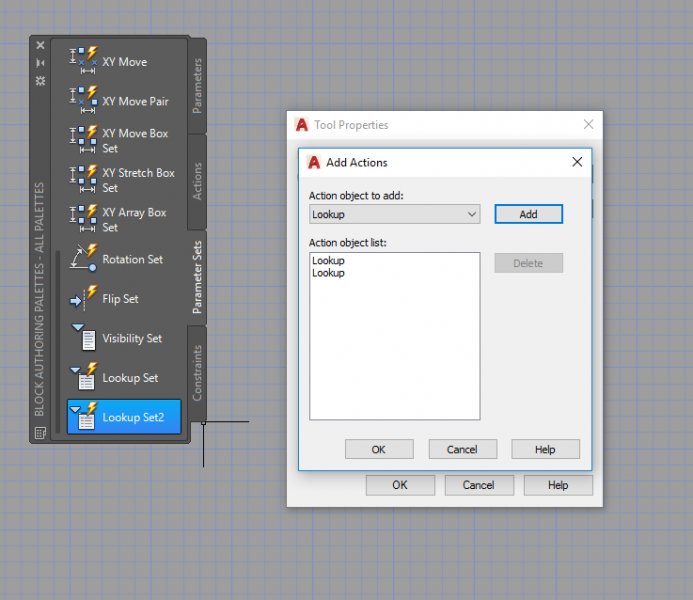Image resolution: width=693 pixels, height=600 pixels.
Task: Switch to the Actions palette tab
Action: click(x=197, y=181)
